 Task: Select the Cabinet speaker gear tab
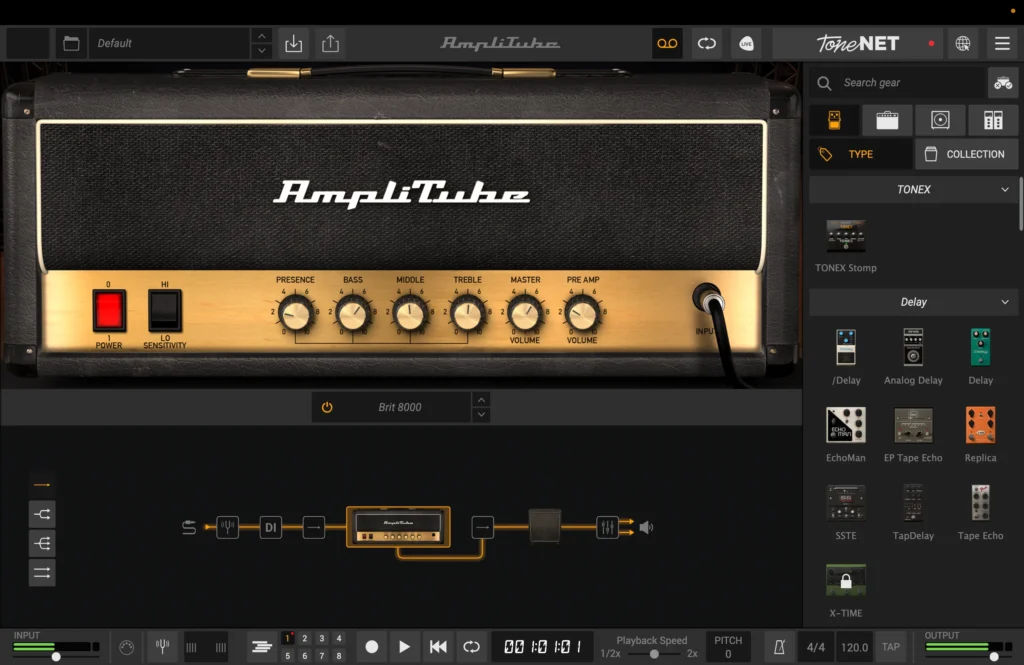[940, 120]
